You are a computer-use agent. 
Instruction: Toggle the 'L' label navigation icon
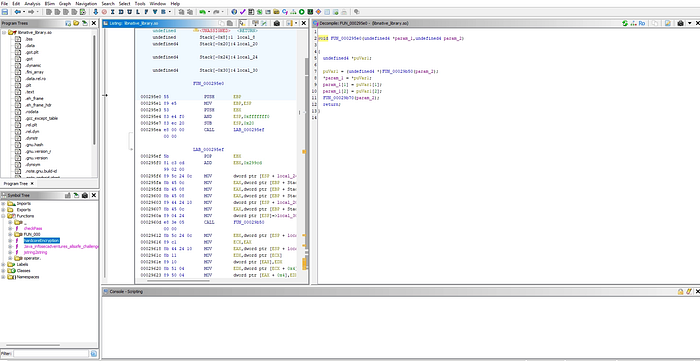tap(138, 12)
